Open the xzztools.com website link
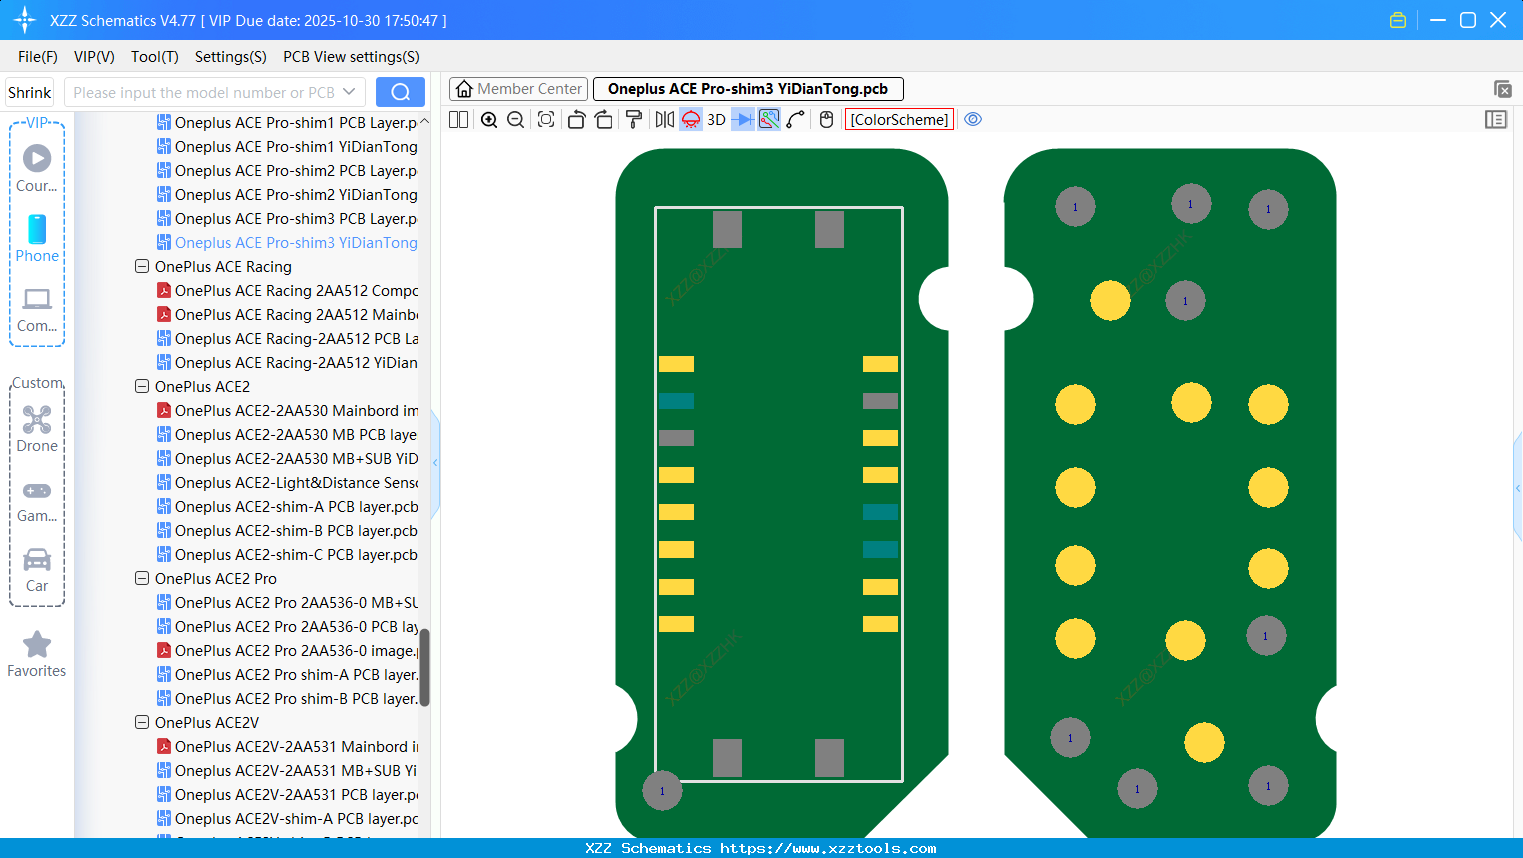 pos(828,849)
